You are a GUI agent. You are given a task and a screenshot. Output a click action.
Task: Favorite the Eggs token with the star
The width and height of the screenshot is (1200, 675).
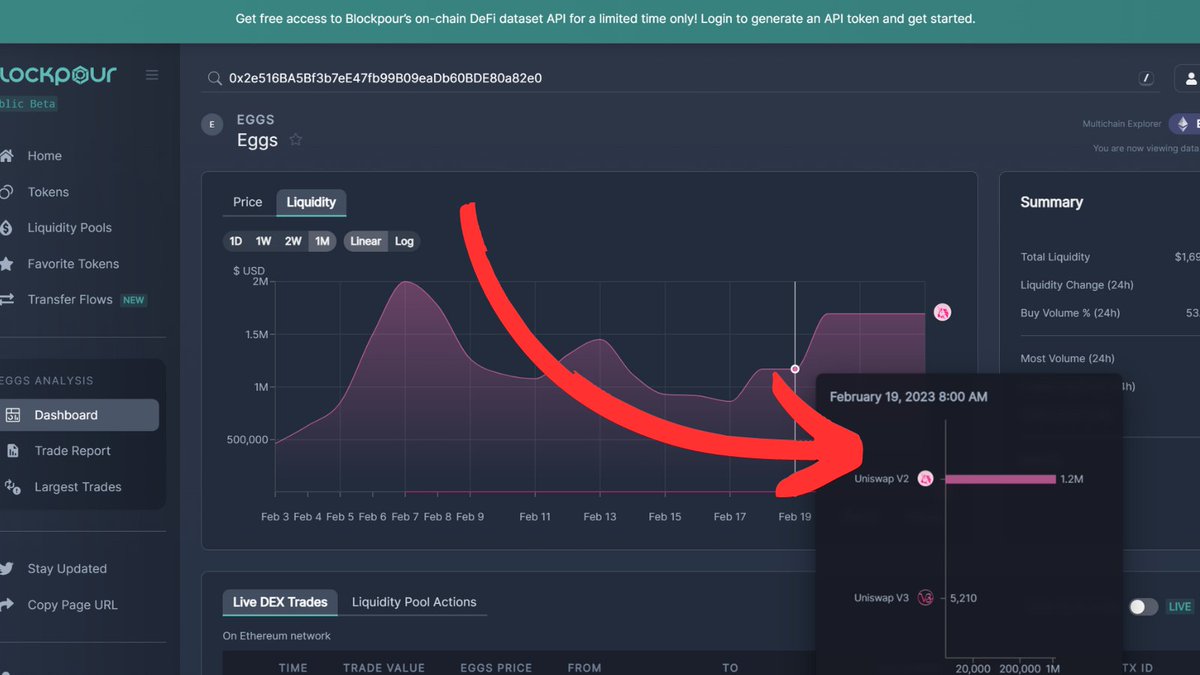(x=296, y=140)
